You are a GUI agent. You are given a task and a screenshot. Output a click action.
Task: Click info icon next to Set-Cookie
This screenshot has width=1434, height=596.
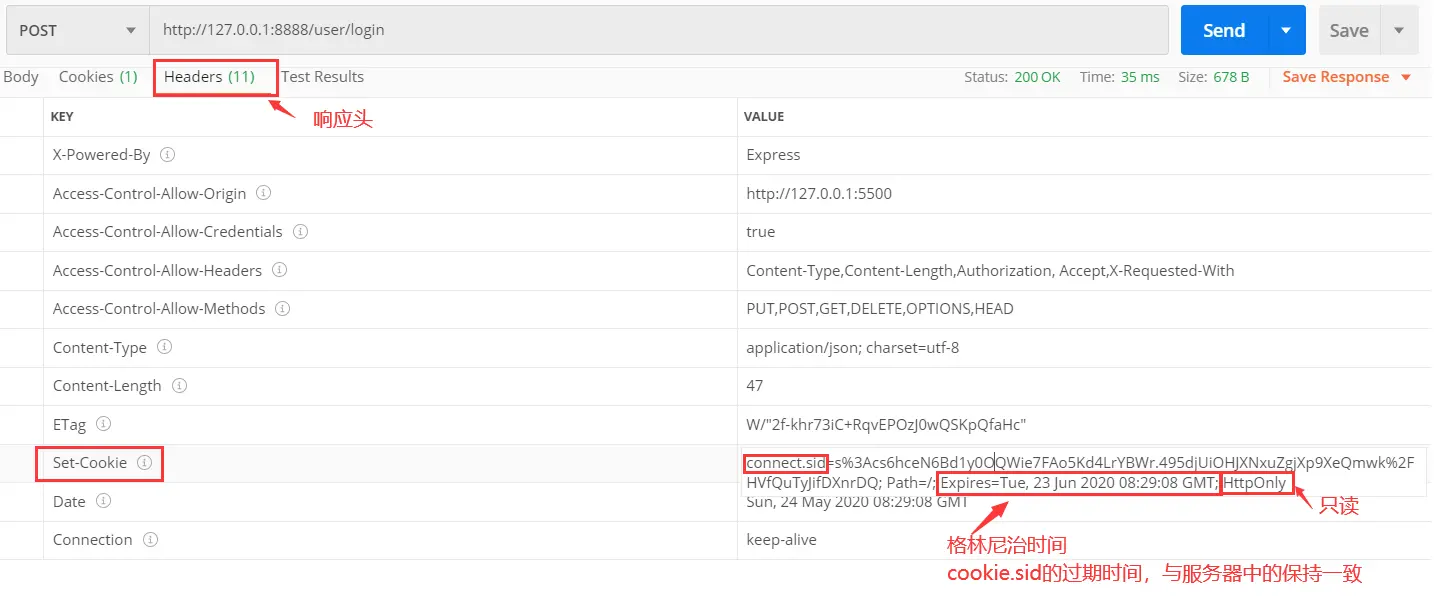145,463
